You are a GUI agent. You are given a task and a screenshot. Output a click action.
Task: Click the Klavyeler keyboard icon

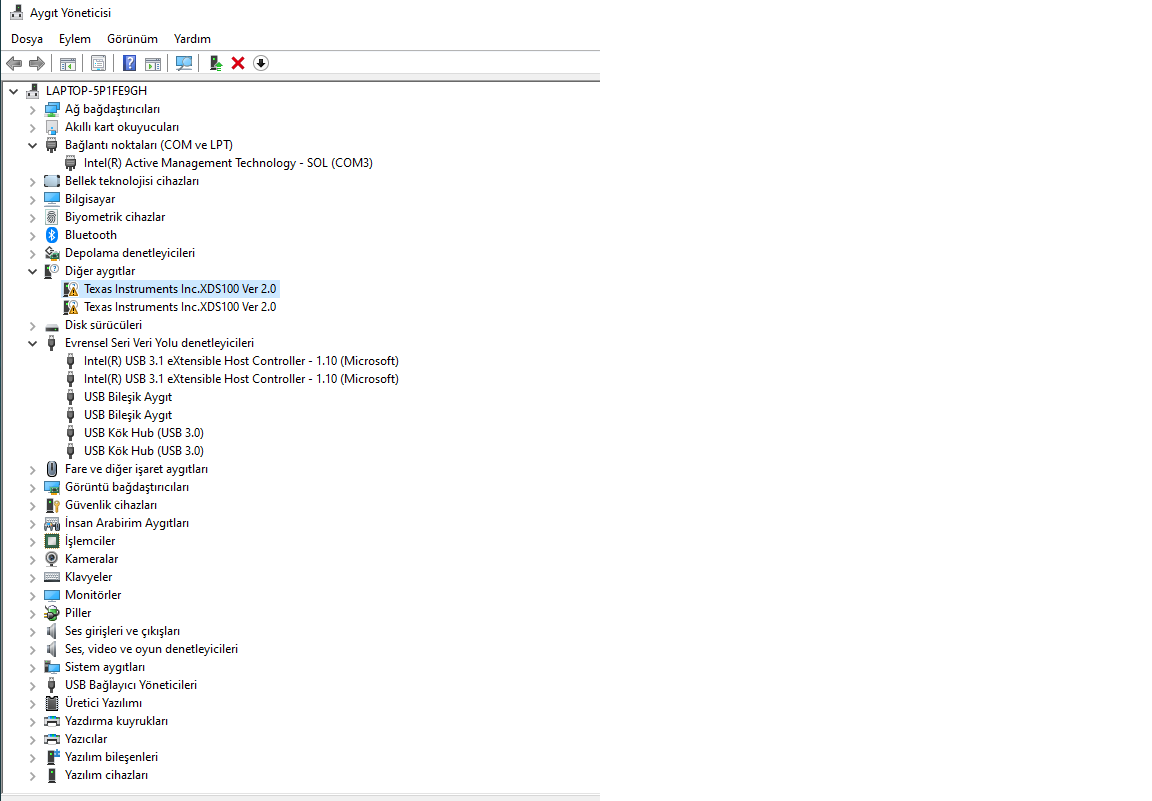[x=51, y=577]
